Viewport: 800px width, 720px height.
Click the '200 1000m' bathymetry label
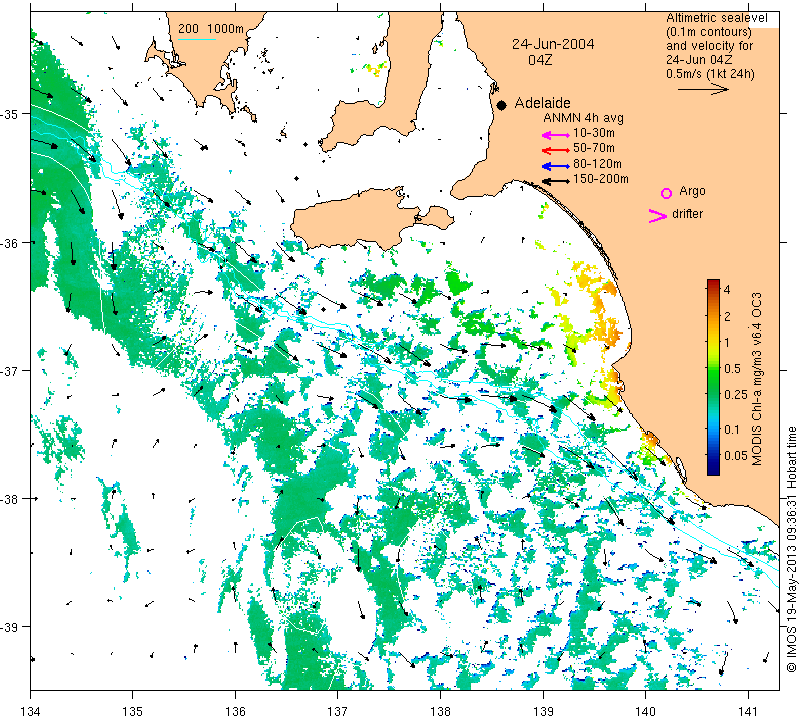point(211,29)
